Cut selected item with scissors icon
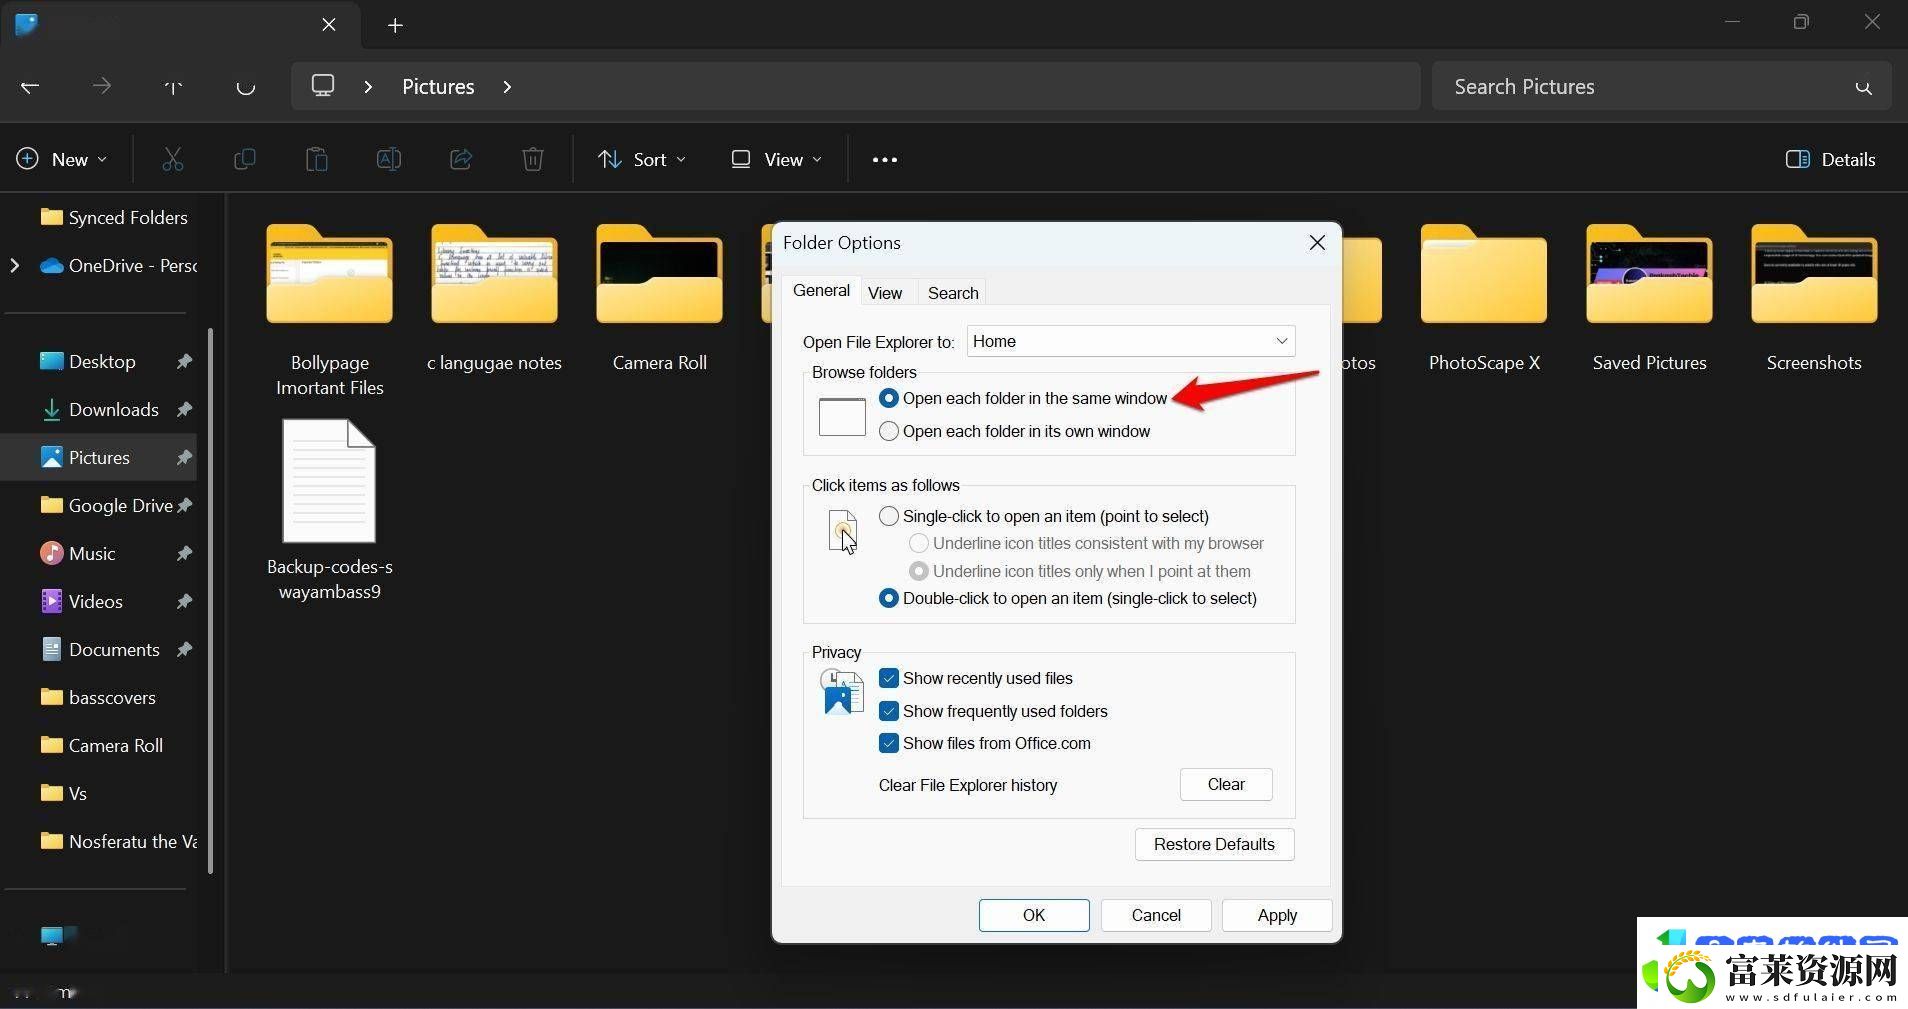This screenshot has height=1009, width=1908. tap(173, 159)
